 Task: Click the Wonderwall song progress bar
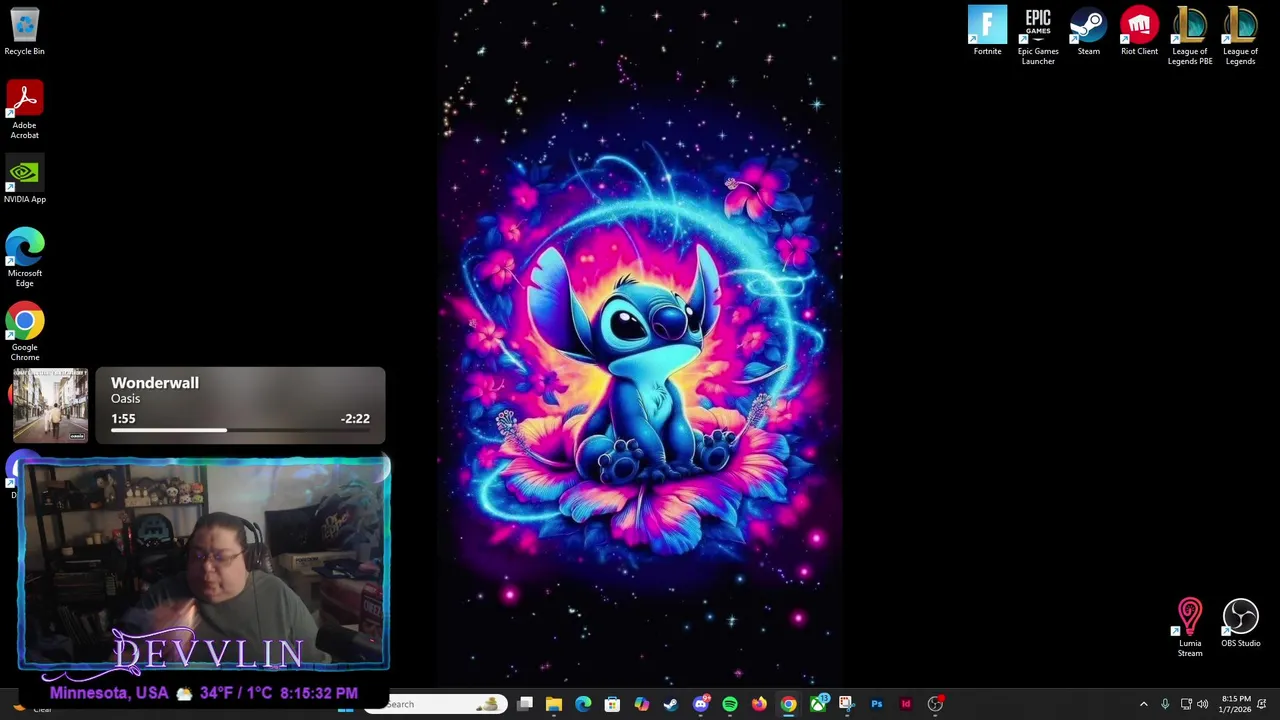pos(240,430)
